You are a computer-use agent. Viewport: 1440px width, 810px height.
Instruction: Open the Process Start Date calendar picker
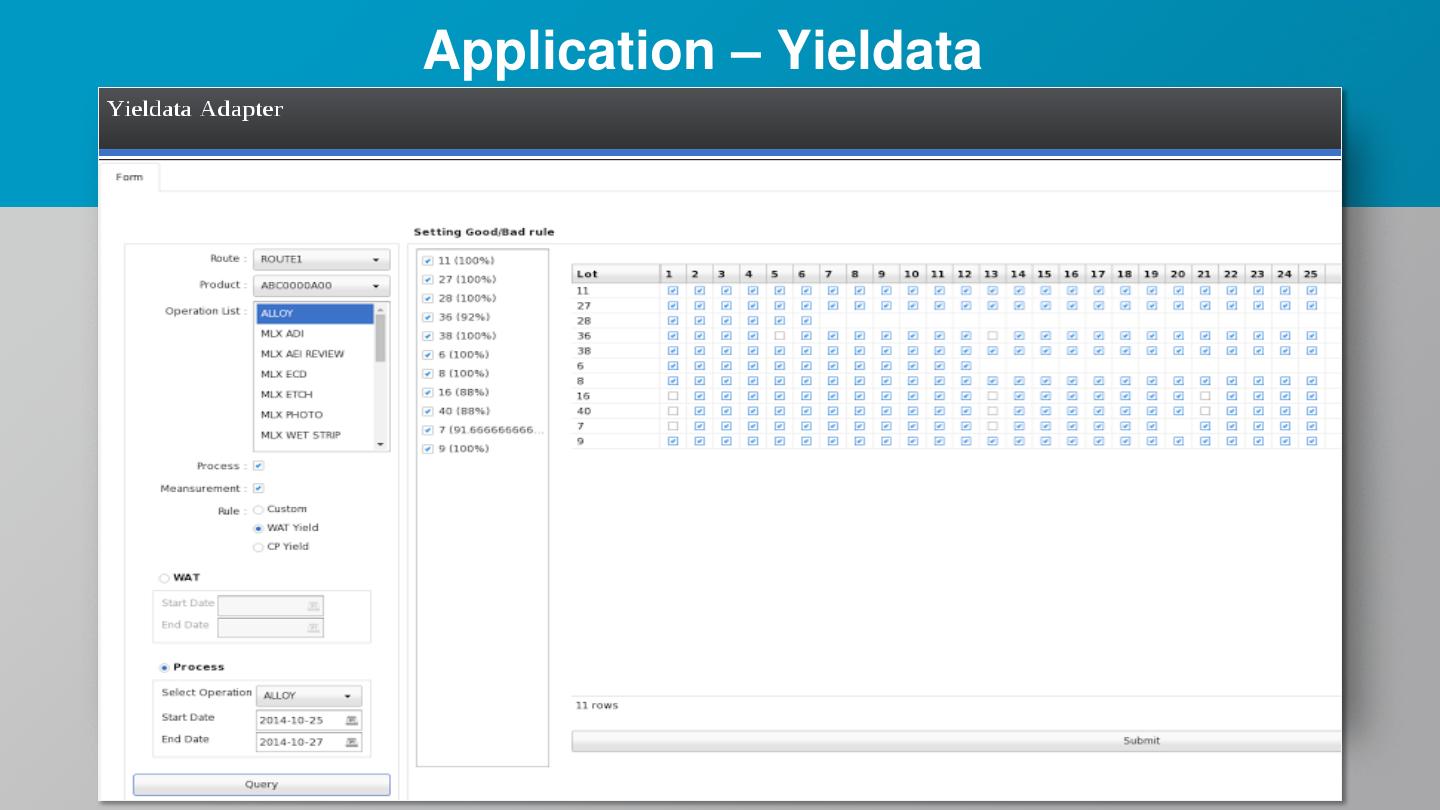(351, 720)
